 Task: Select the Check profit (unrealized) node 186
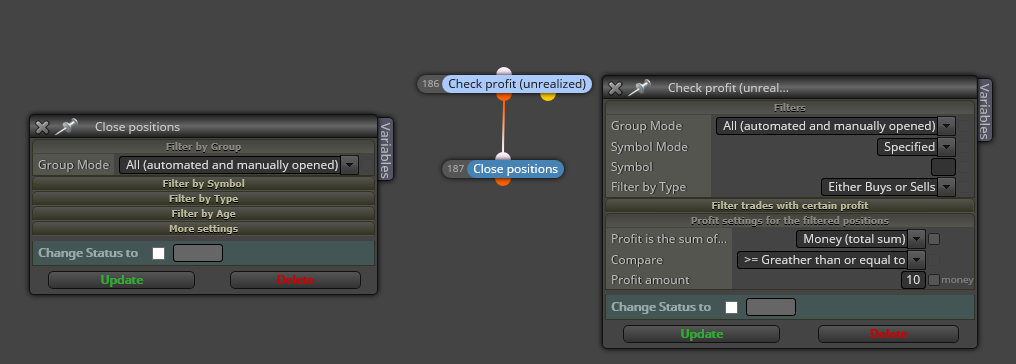click(517, 84)
